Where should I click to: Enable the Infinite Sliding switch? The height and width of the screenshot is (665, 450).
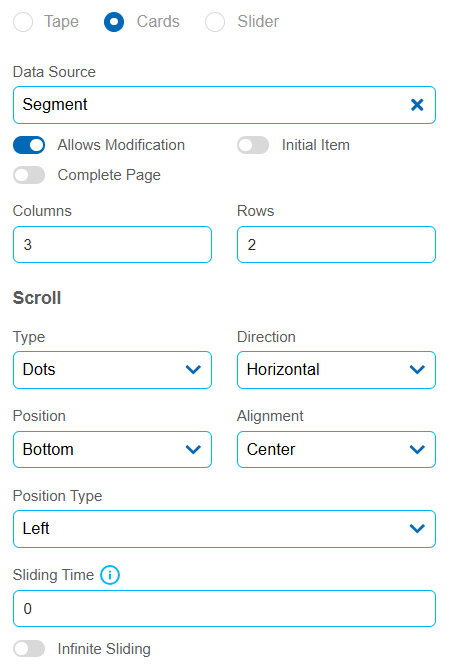[x=29, y=649]
